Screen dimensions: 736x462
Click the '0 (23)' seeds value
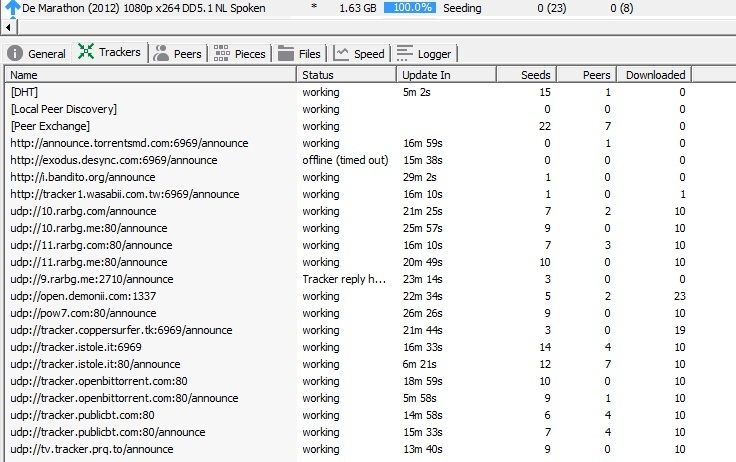[552, 8]
